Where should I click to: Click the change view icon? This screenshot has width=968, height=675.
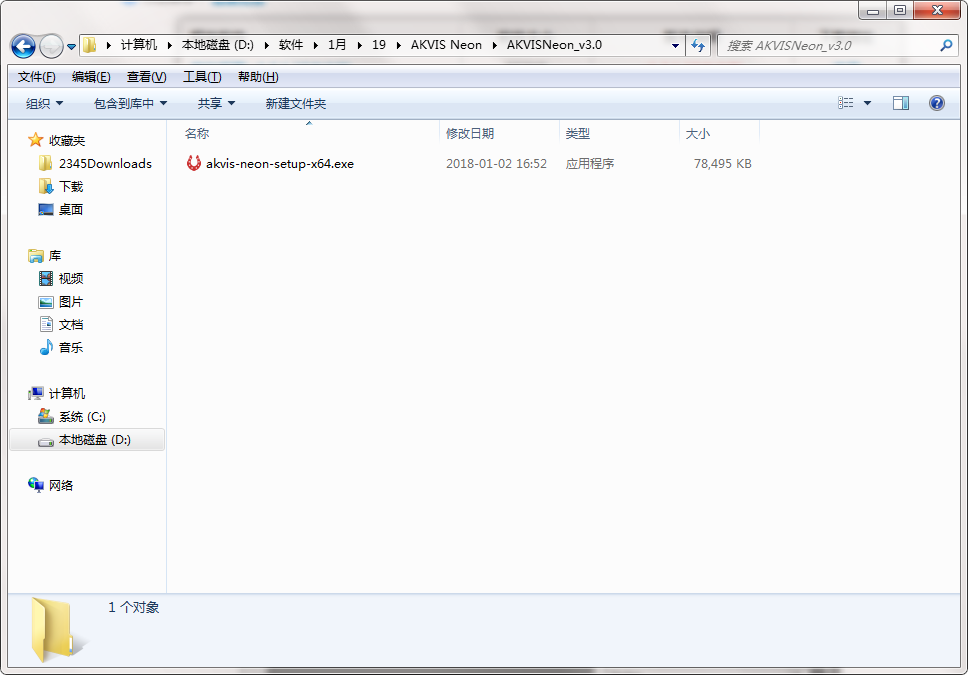pyautogui.click(x=846, y=103)
